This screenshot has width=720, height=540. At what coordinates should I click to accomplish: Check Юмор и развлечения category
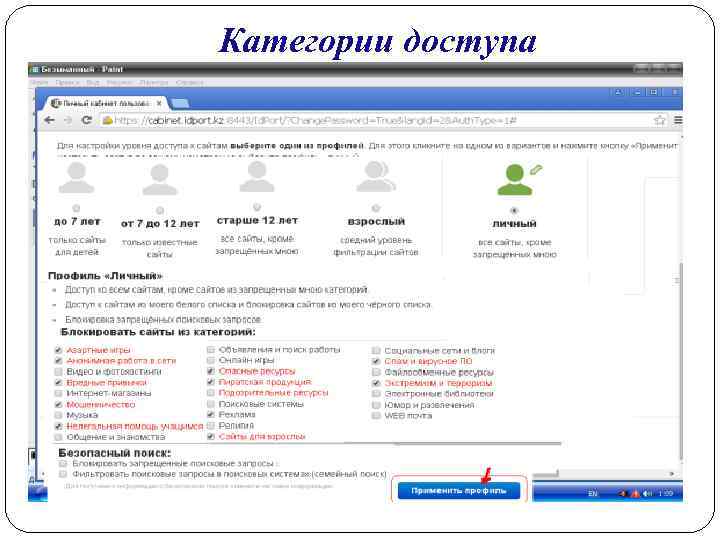[x=376, y=405]
